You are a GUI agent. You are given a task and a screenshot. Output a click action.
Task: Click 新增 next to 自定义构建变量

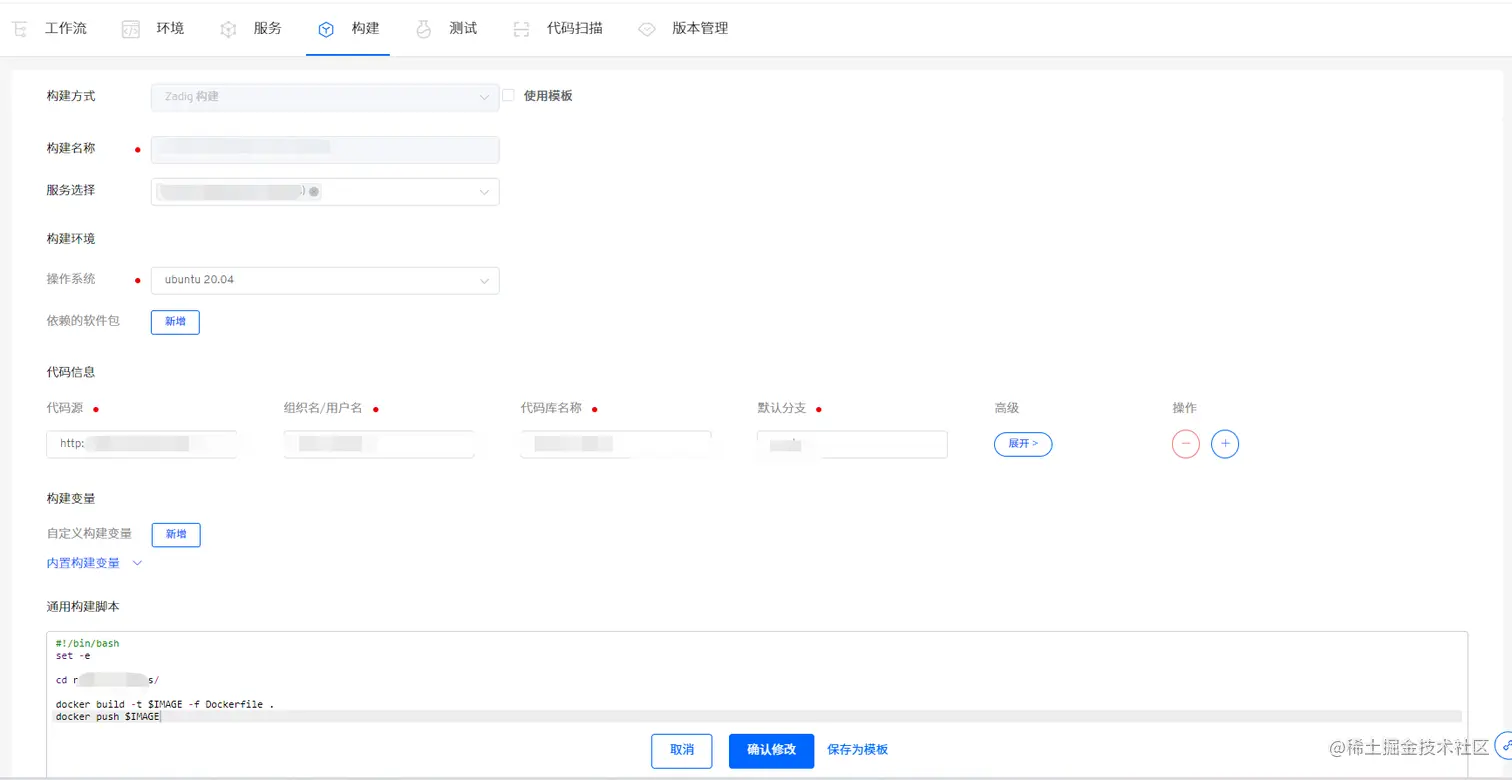point(176,535)
